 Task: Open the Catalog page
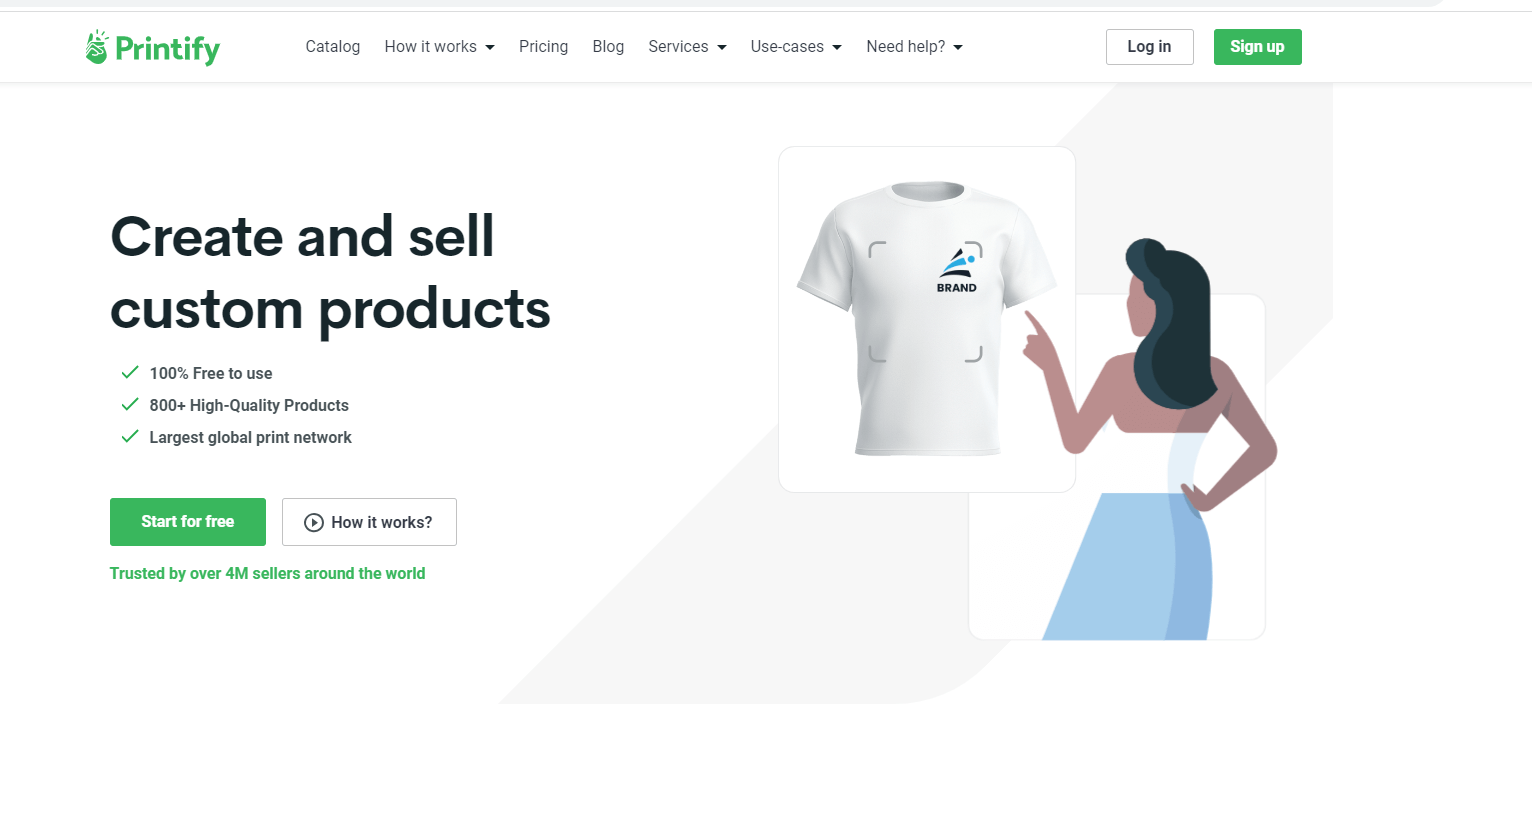(x=333, y=47)
